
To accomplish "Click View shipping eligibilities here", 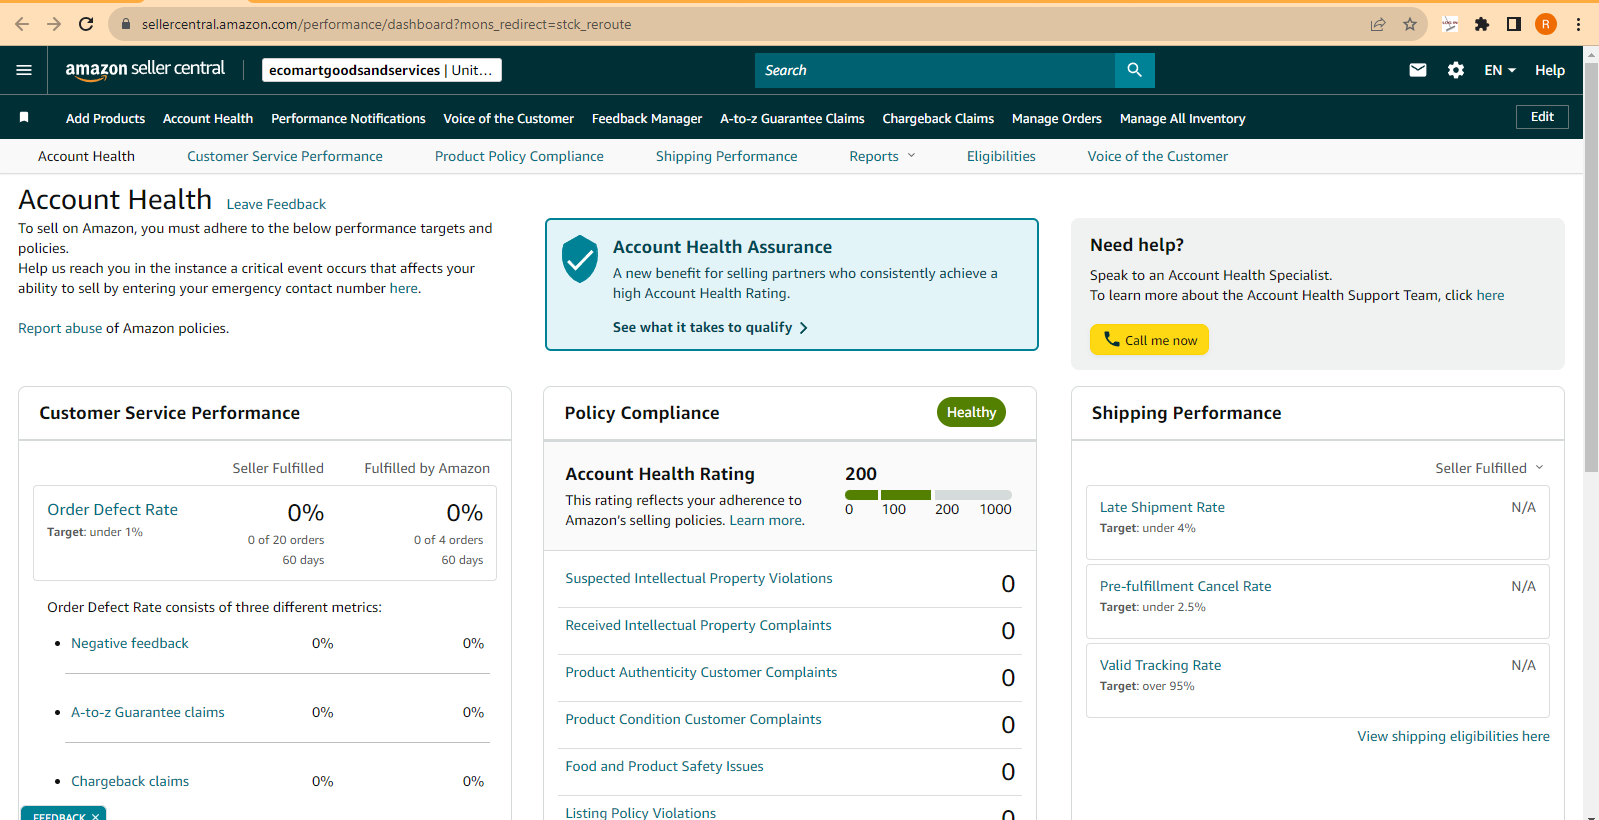I will [1453, 736].
